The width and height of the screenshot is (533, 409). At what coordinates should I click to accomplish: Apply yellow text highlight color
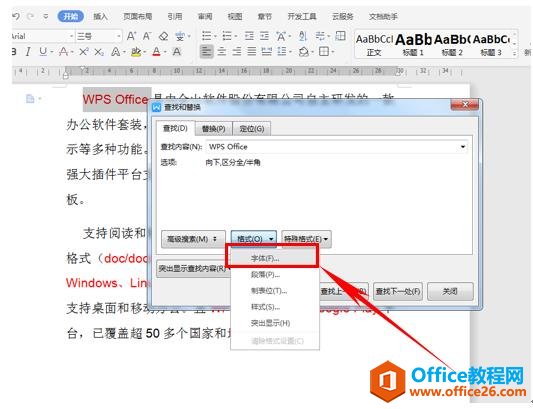(136, 52)
